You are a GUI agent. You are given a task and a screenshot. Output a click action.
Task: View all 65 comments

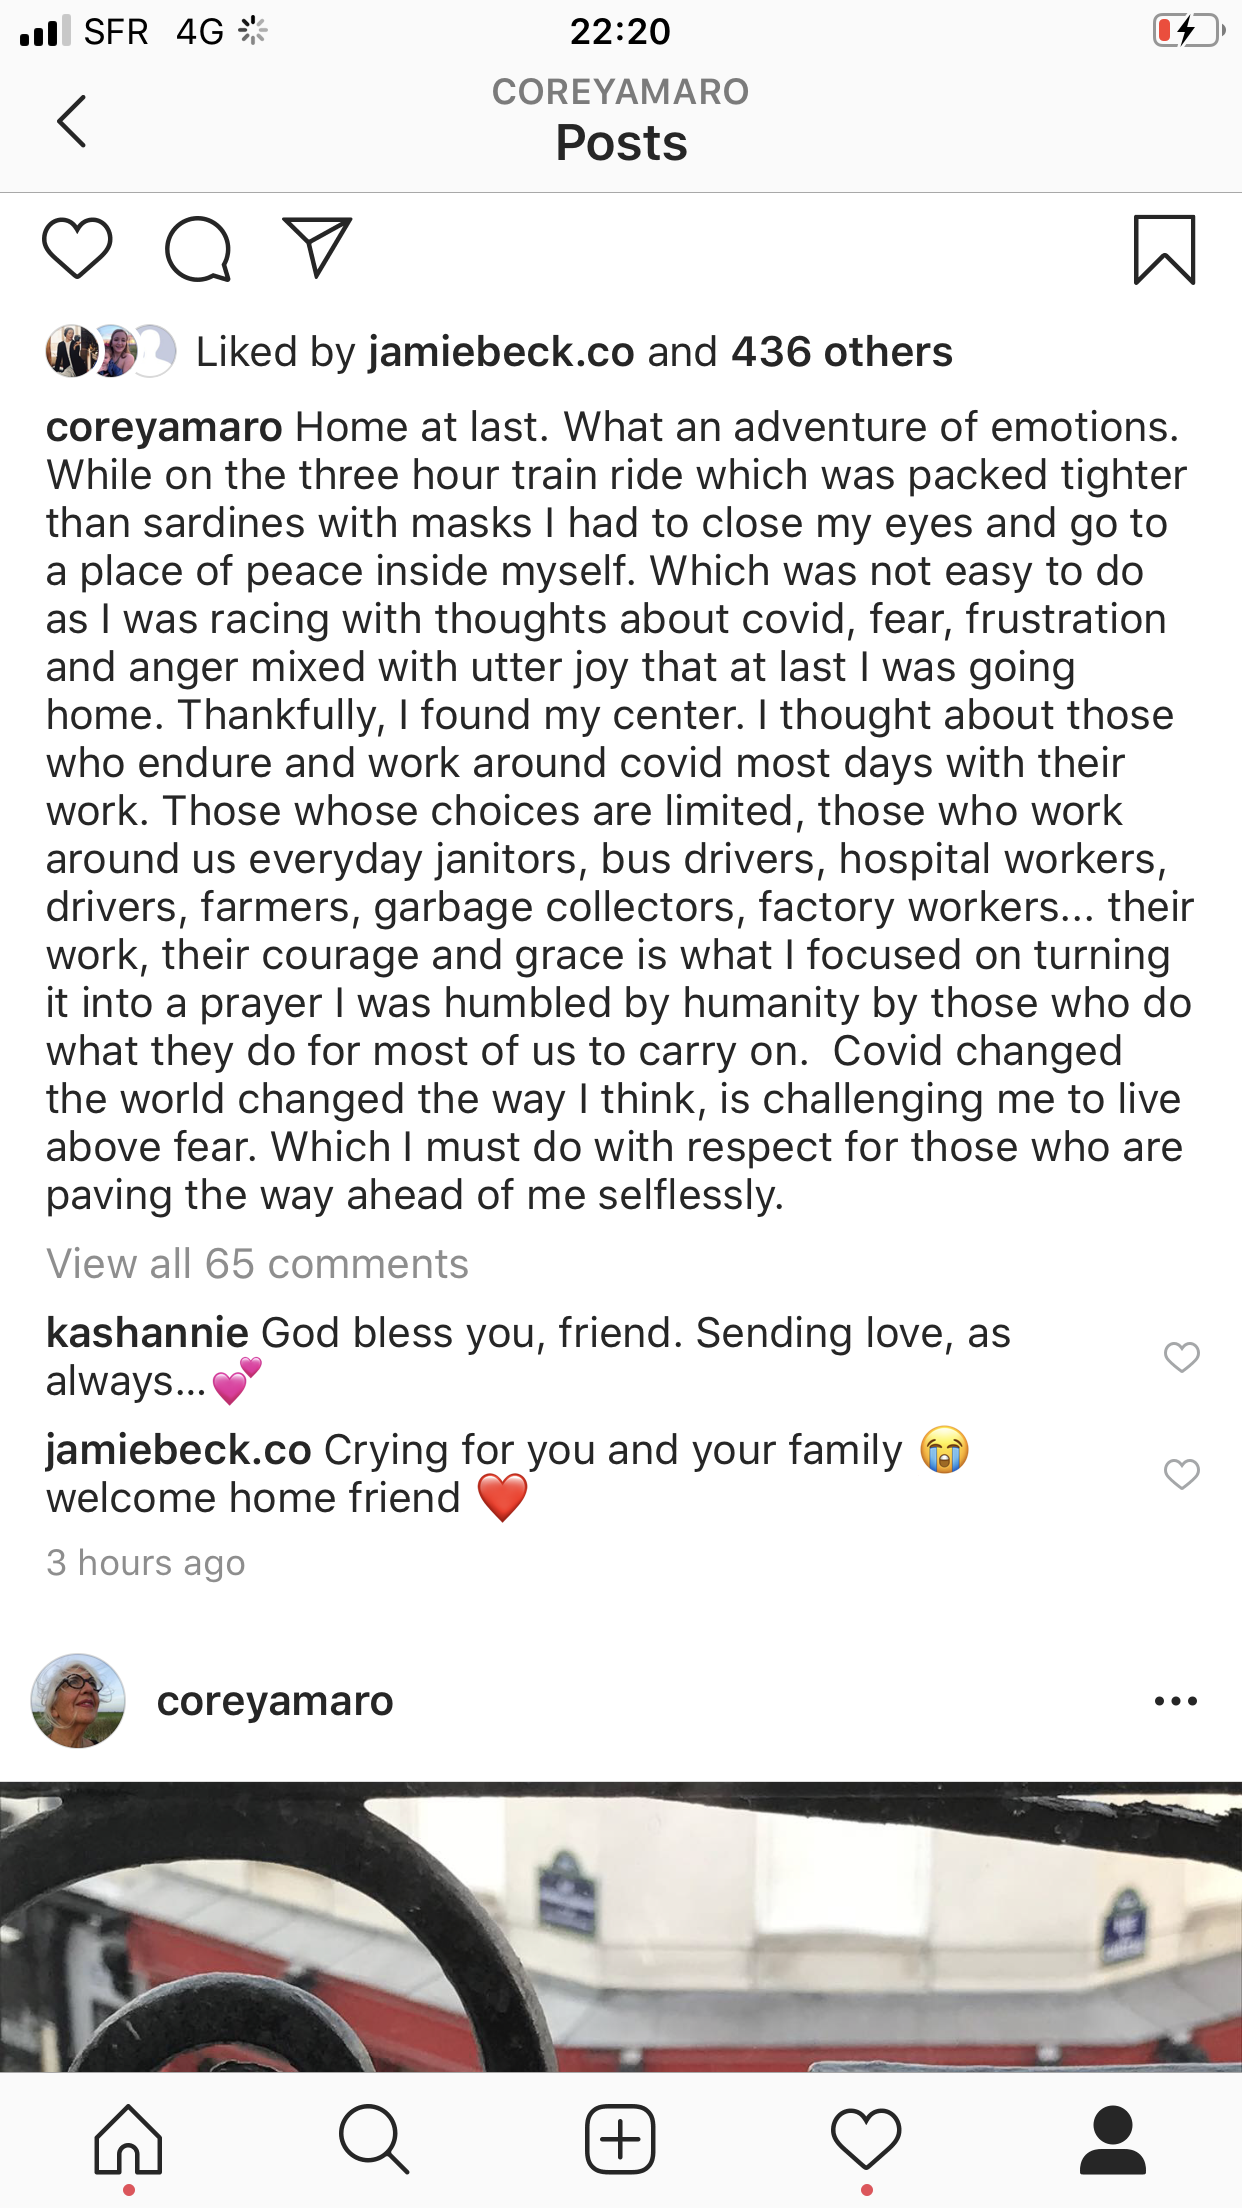257,1264
